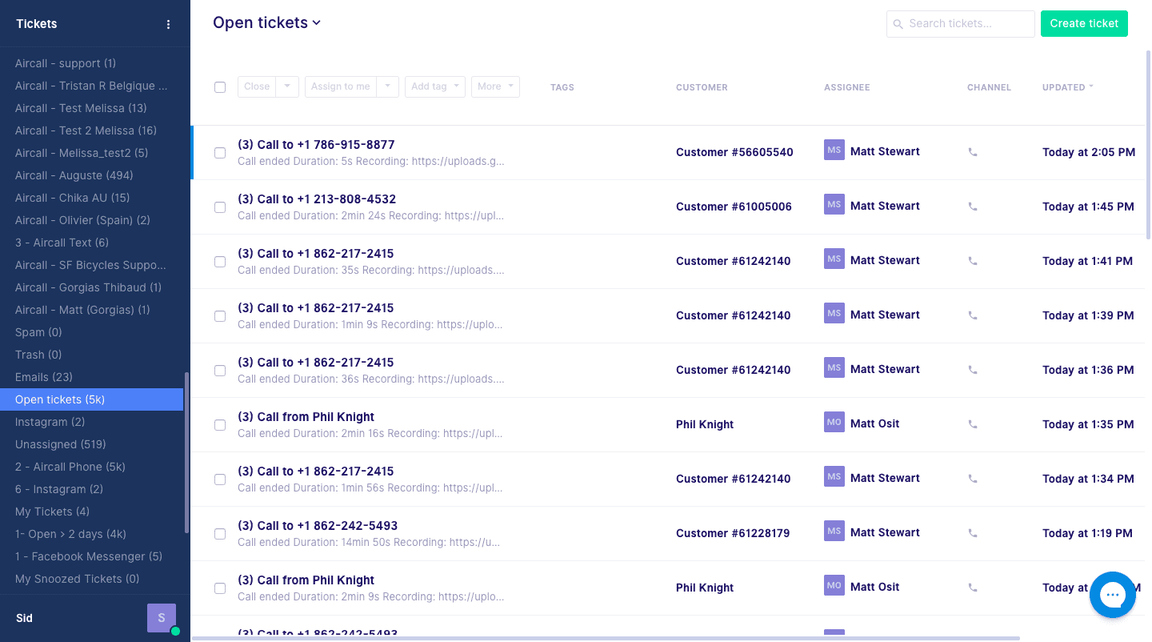Open the More actions dropdown
Screen dimensions: 1152x642
click(x=495, y=87)
